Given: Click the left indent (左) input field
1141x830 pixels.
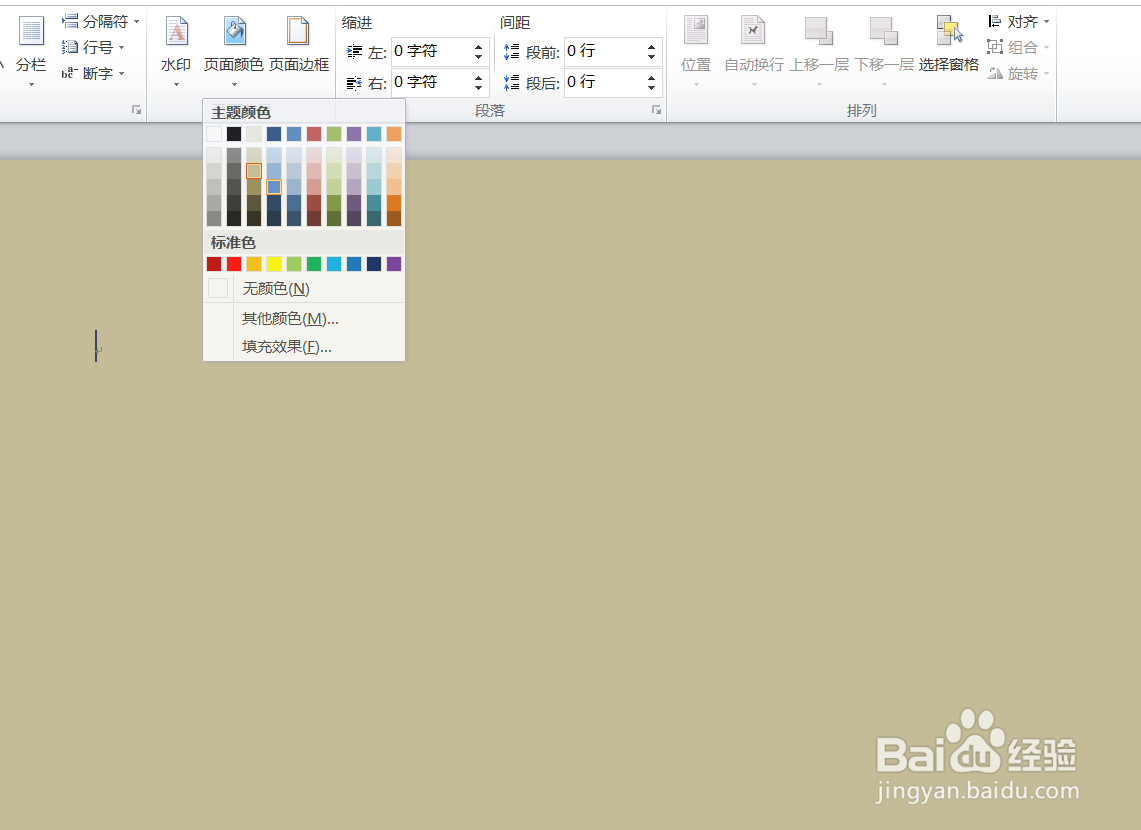Looking at the screenshot, I should [432, 52].
